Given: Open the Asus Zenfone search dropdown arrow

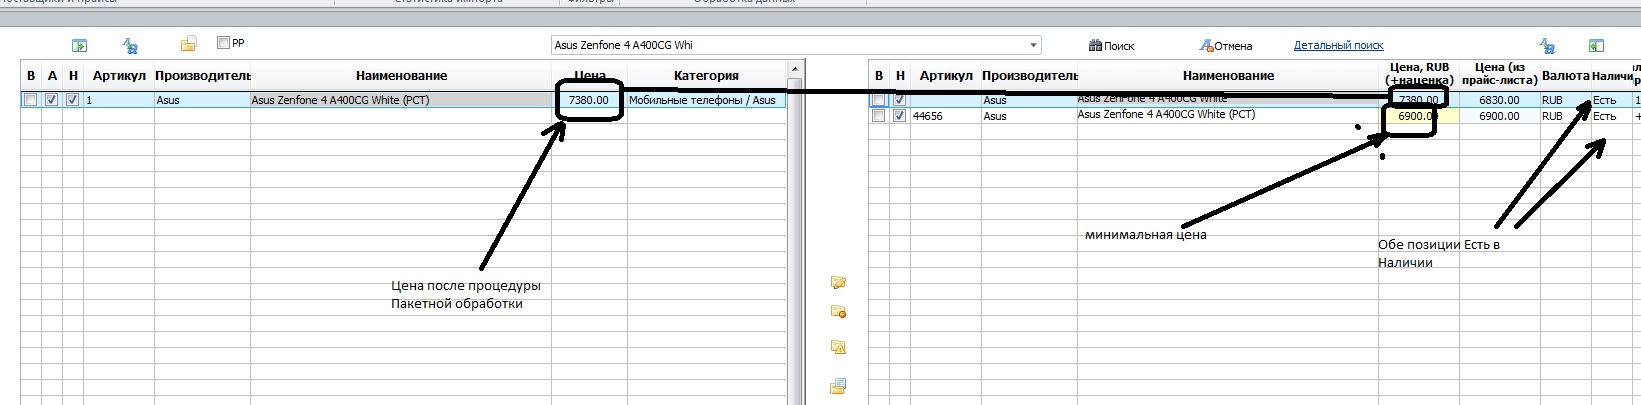Looking at the screenshot, I should pyautogui.click(x=1033, y=45).
